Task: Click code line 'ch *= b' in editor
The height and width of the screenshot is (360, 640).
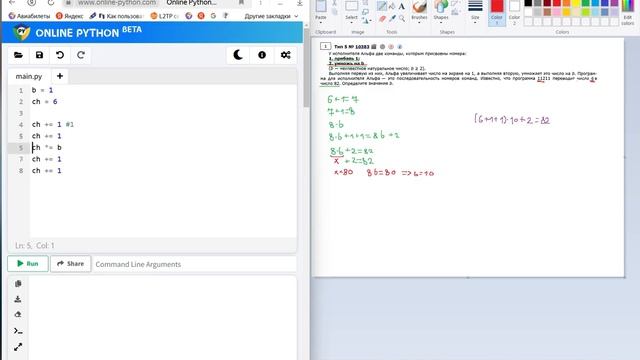Action: [x=47, y=147]
